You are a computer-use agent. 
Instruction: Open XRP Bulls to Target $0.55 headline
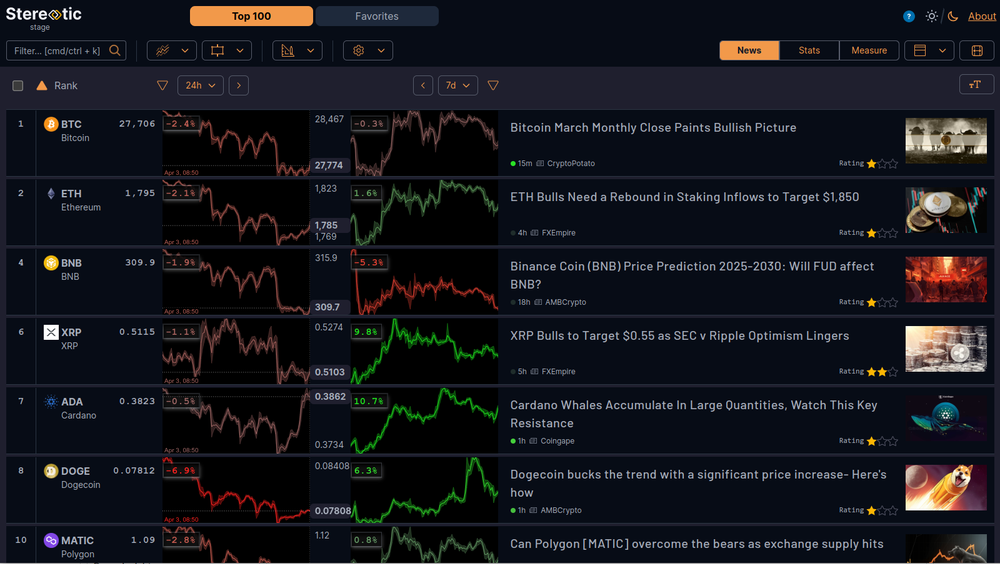click(679, 336)
